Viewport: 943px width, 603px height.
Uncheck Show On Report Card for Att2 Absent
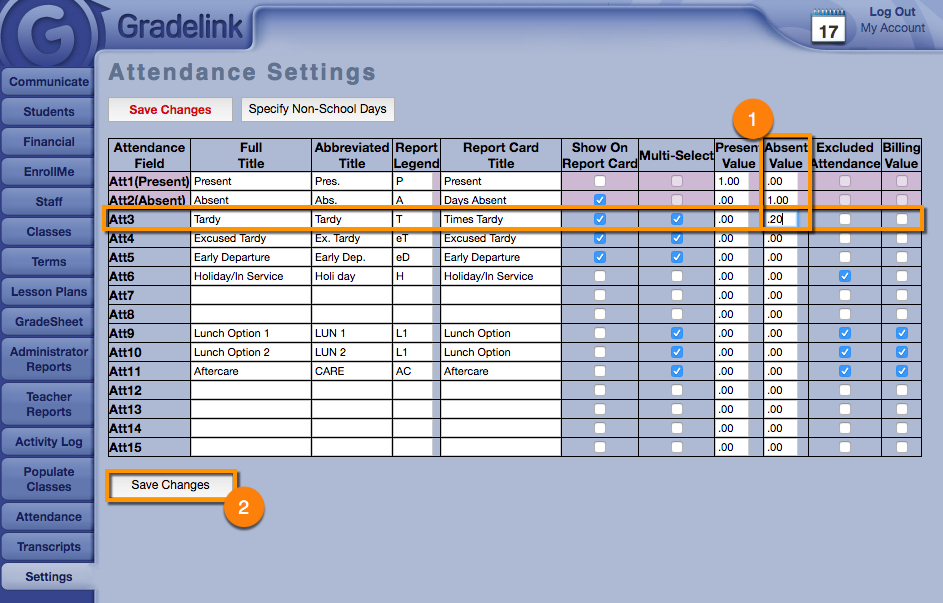click(599, 200)
